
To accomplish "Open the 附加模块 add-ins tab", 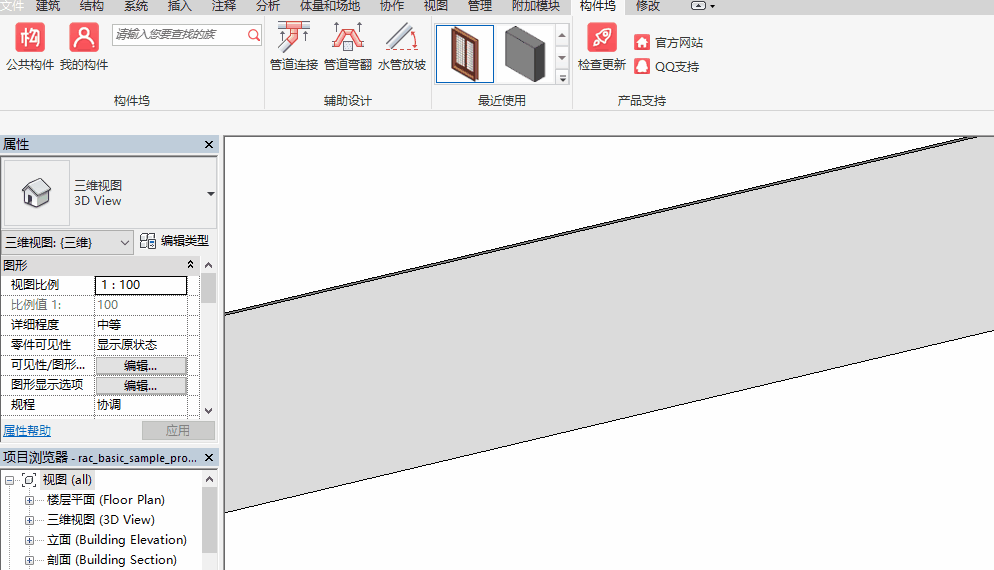I will click(536, 6).
